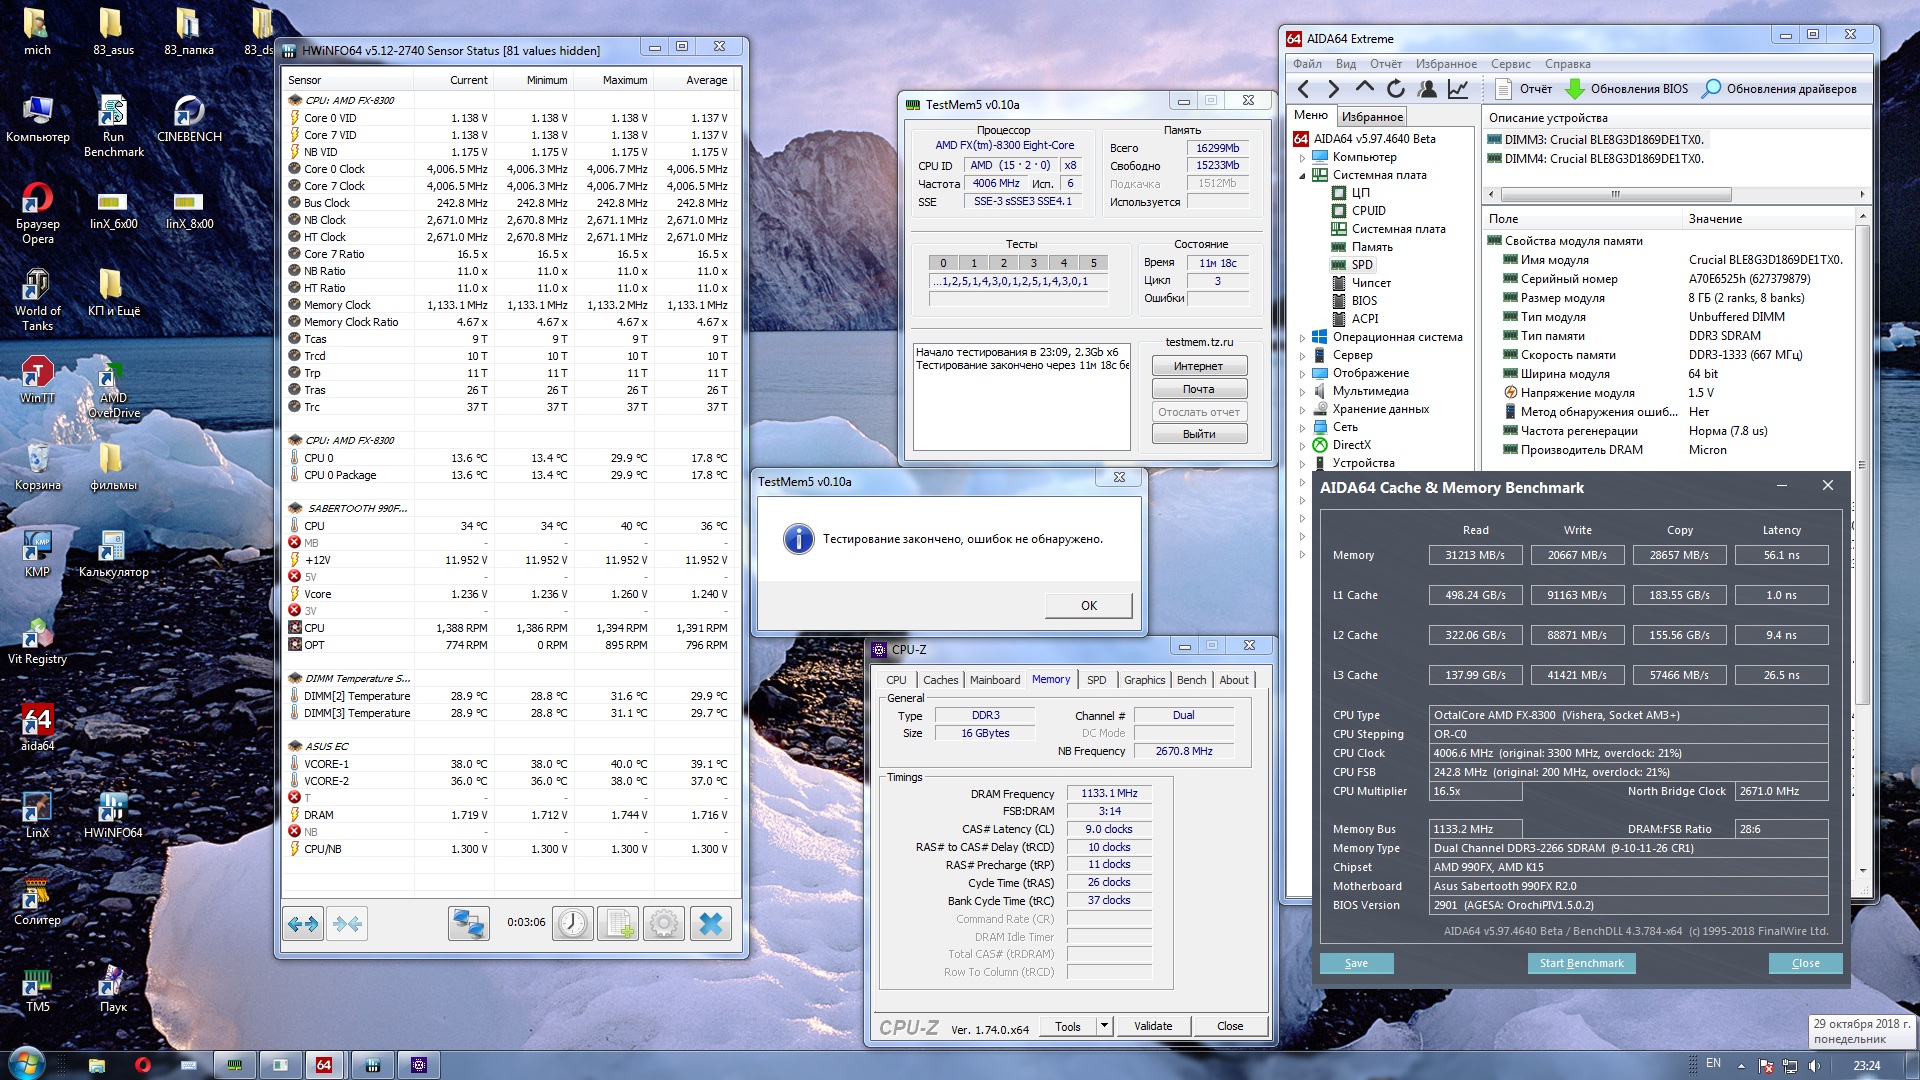Open the CPU-Z Tools dropdown arrow

pos(1104,1026)
